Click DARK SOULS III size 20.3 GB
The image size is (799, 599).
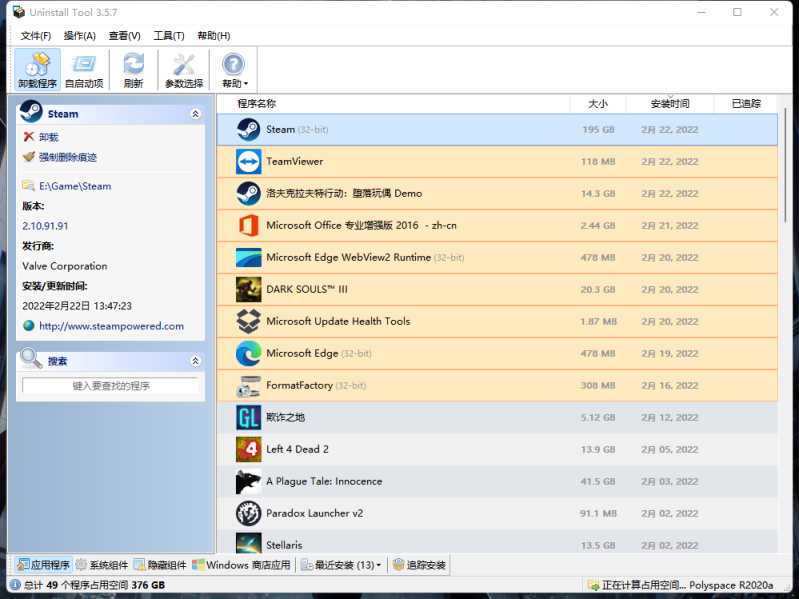click(x=598, y=289)
